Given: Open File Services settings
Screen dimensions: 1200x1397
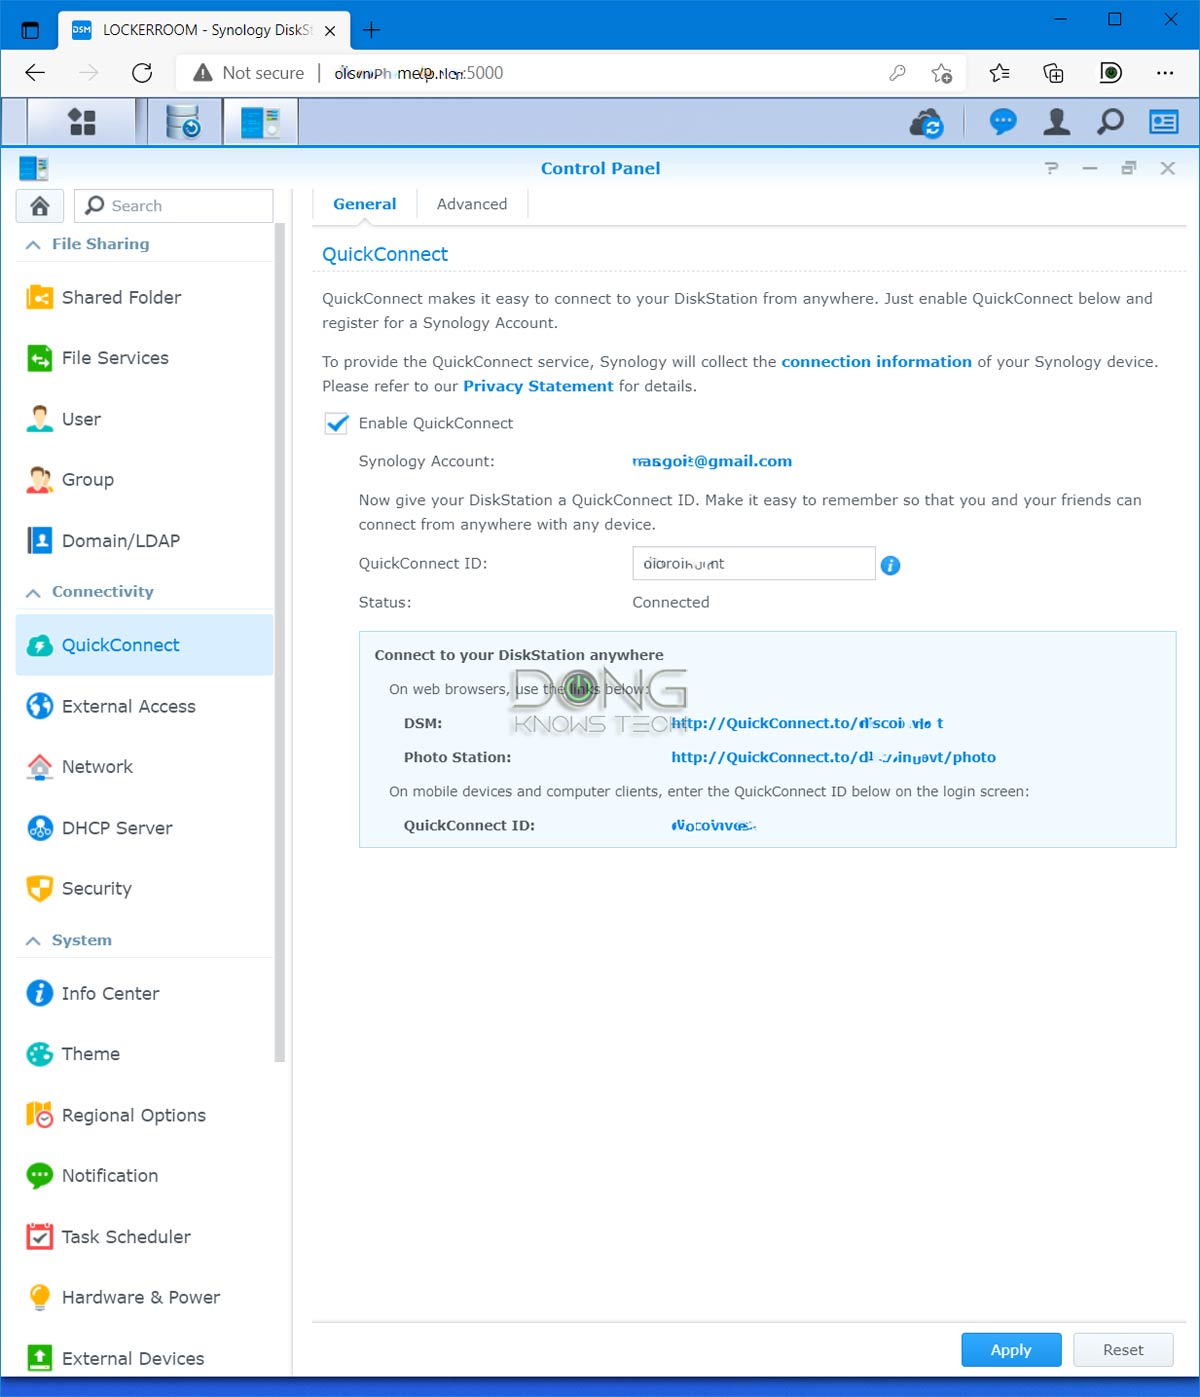Looking at the screenshot, I should click(x=144, y=358).
